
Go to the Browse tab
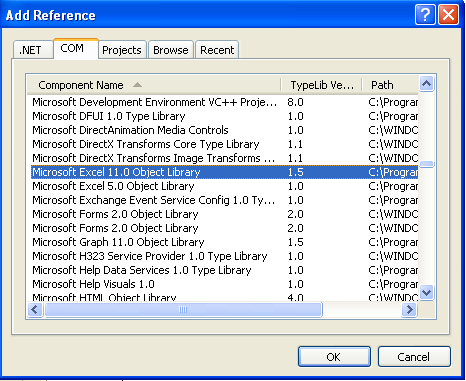tap(171, 50)
